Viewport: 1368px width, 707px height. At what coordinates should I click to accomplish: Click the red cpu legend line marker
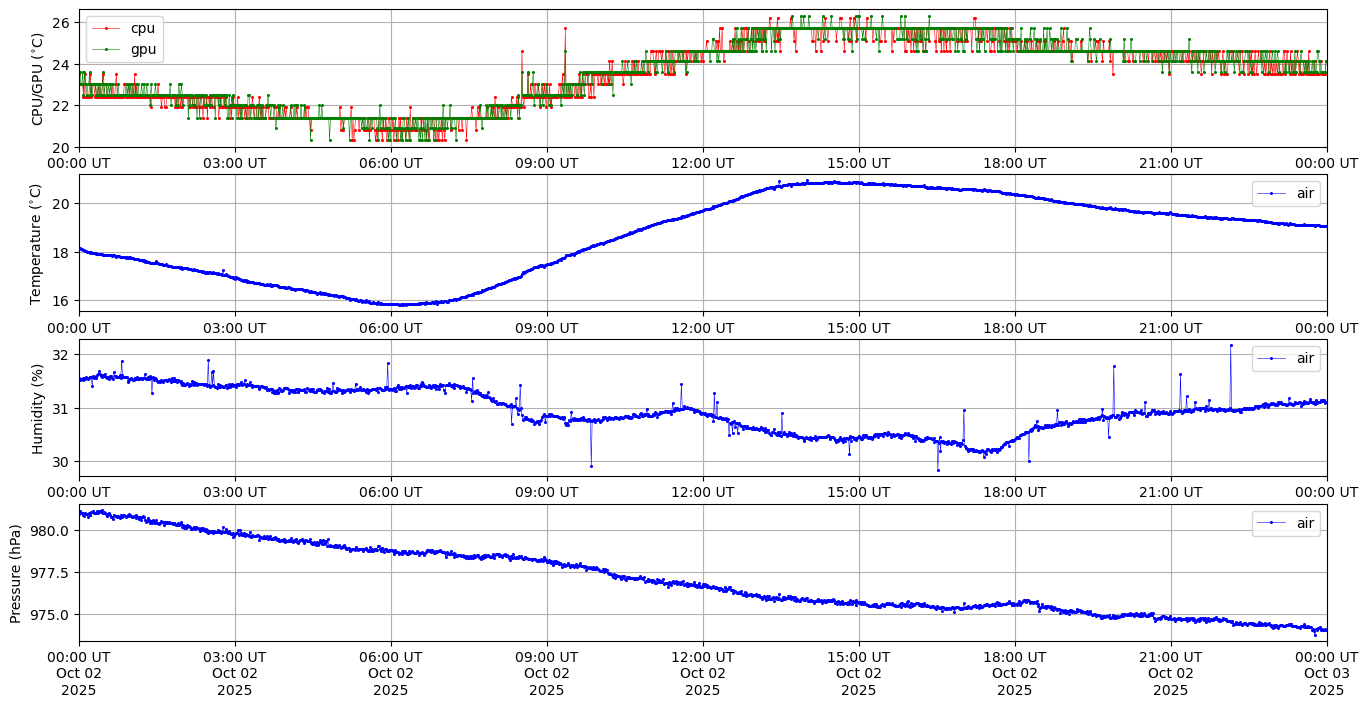click(106, 29)
